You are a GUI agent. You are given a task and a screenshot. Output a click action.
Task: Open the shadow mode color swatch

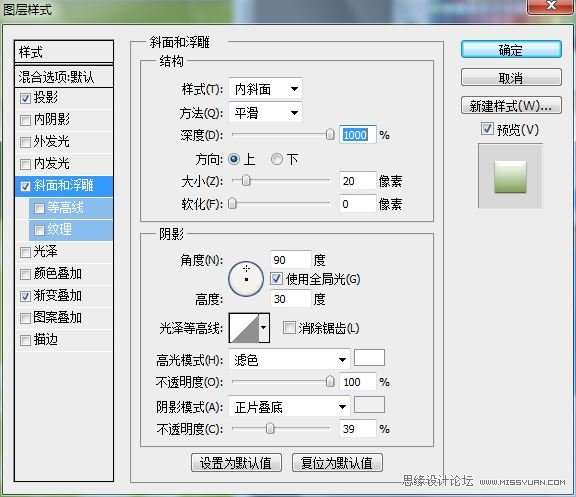coord(369,405)
